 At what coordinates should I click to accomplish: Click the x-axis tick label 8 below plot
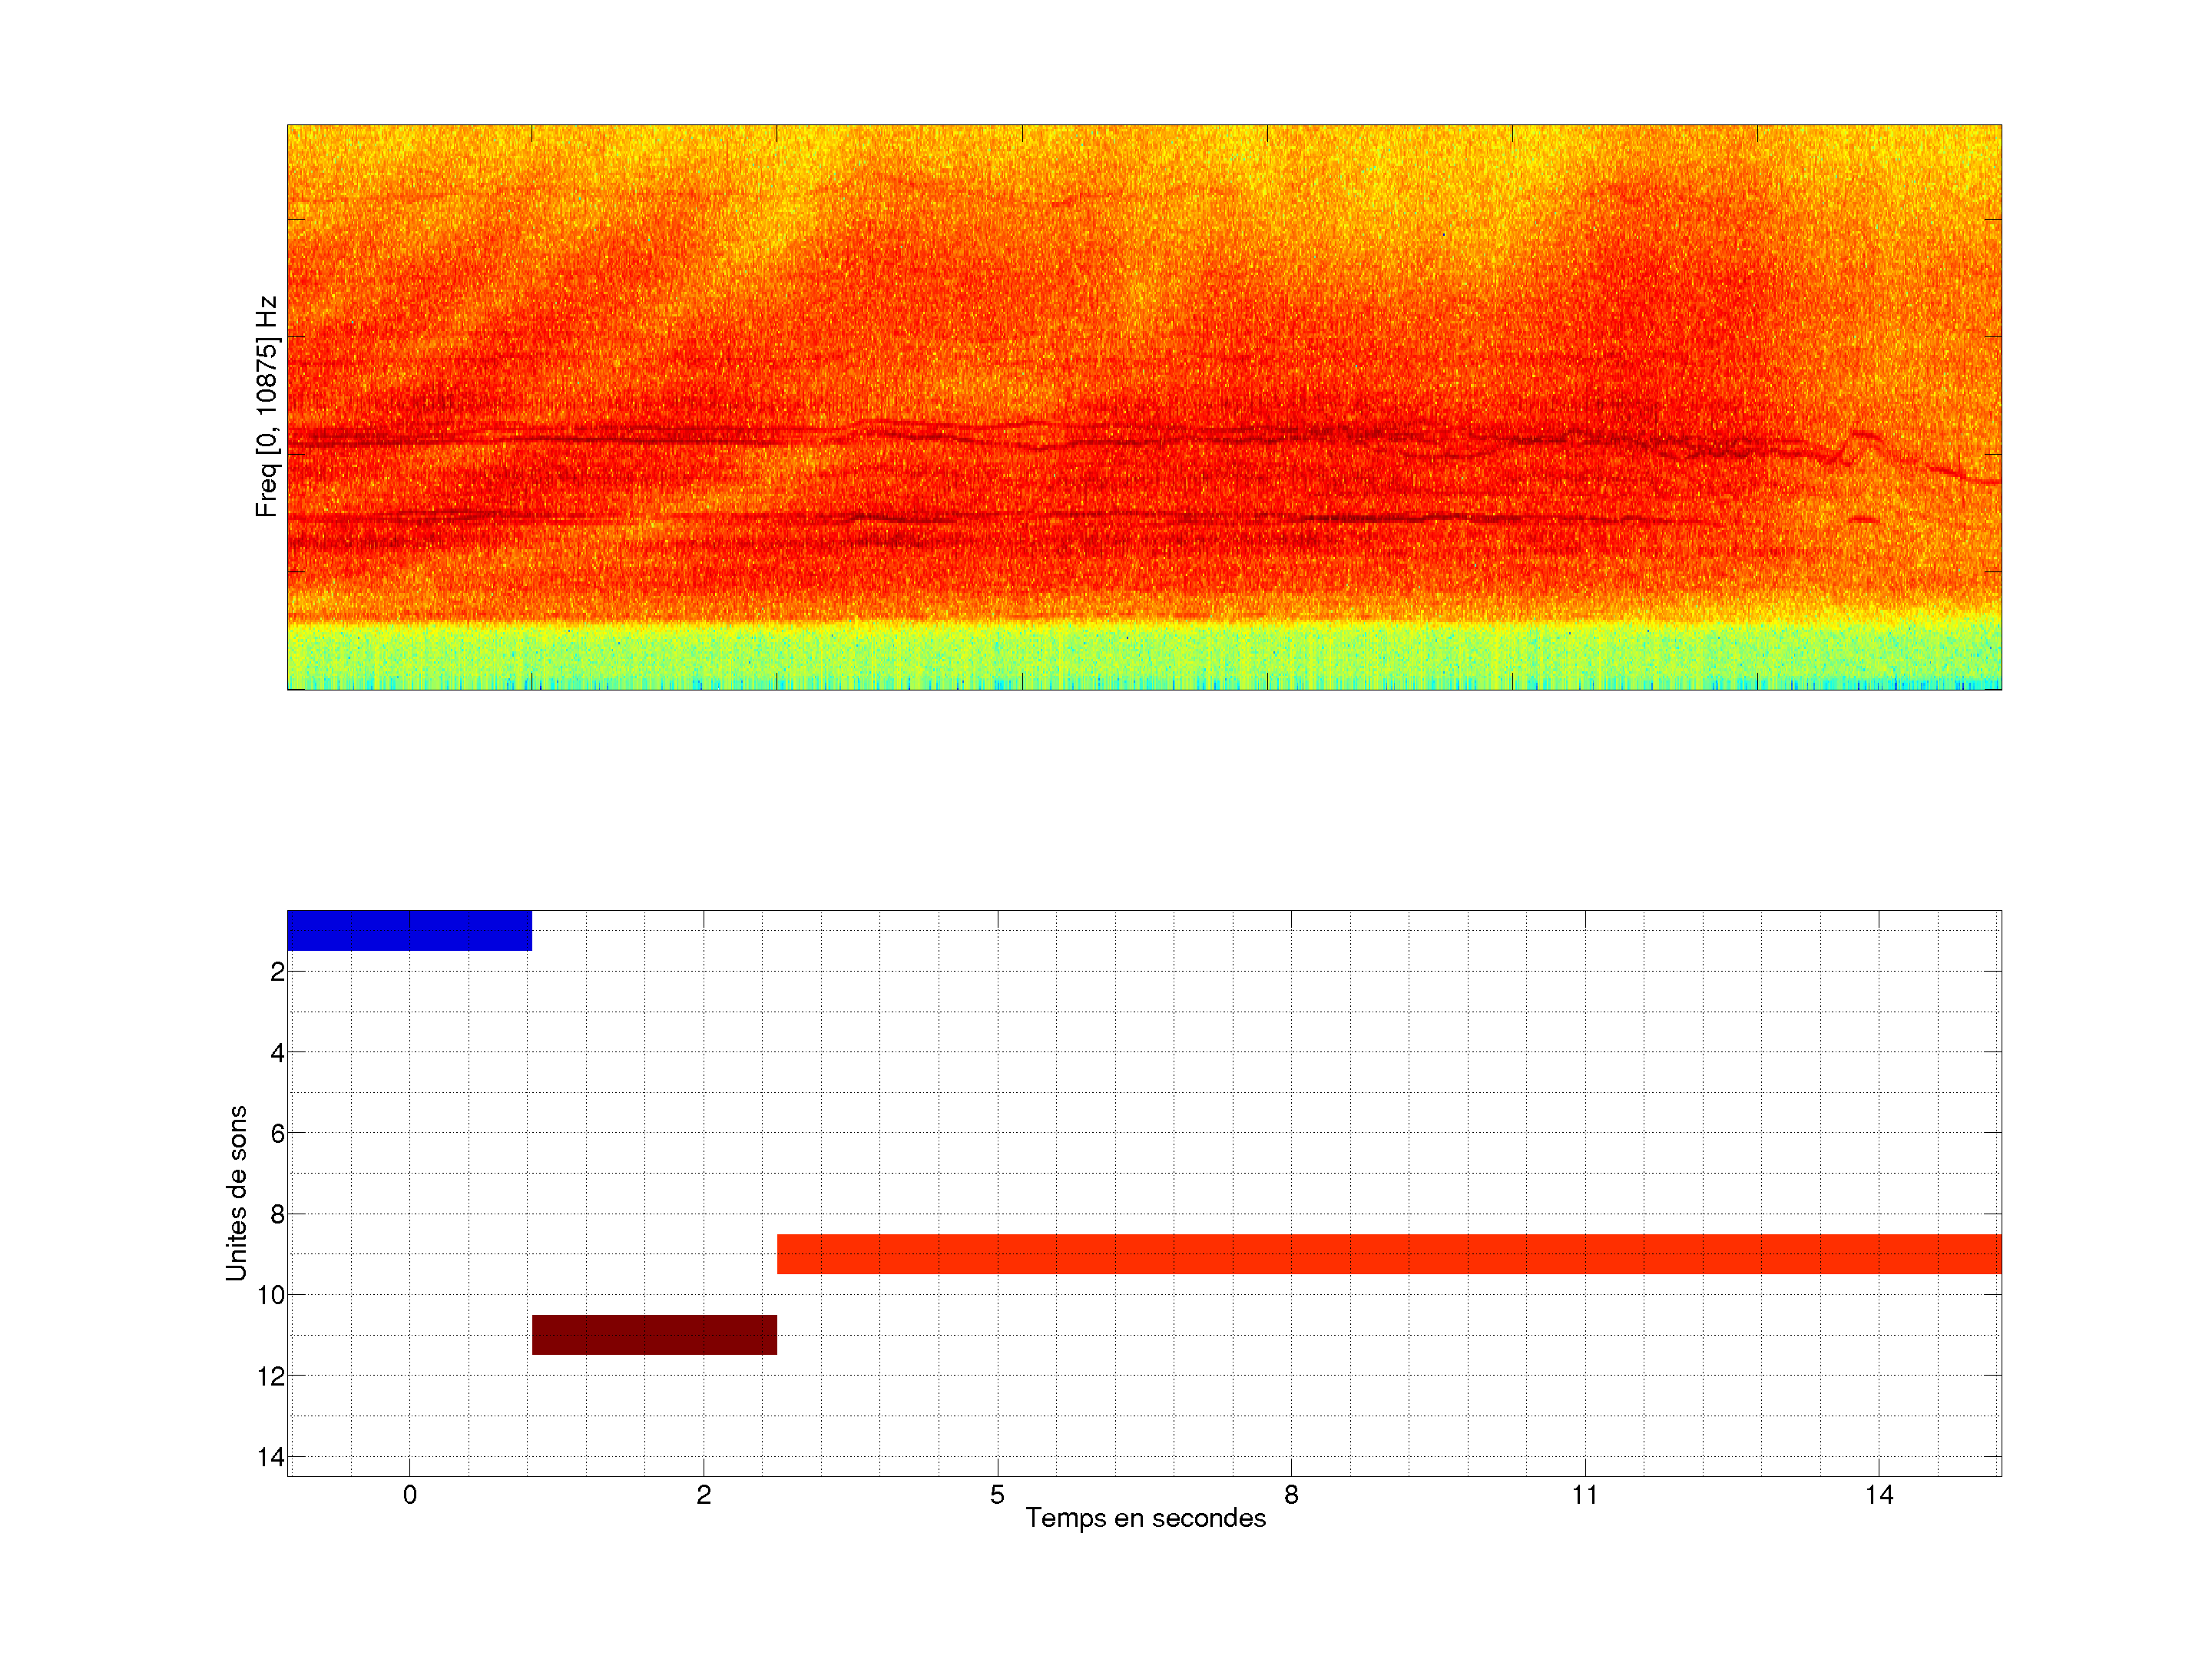1291,1495
